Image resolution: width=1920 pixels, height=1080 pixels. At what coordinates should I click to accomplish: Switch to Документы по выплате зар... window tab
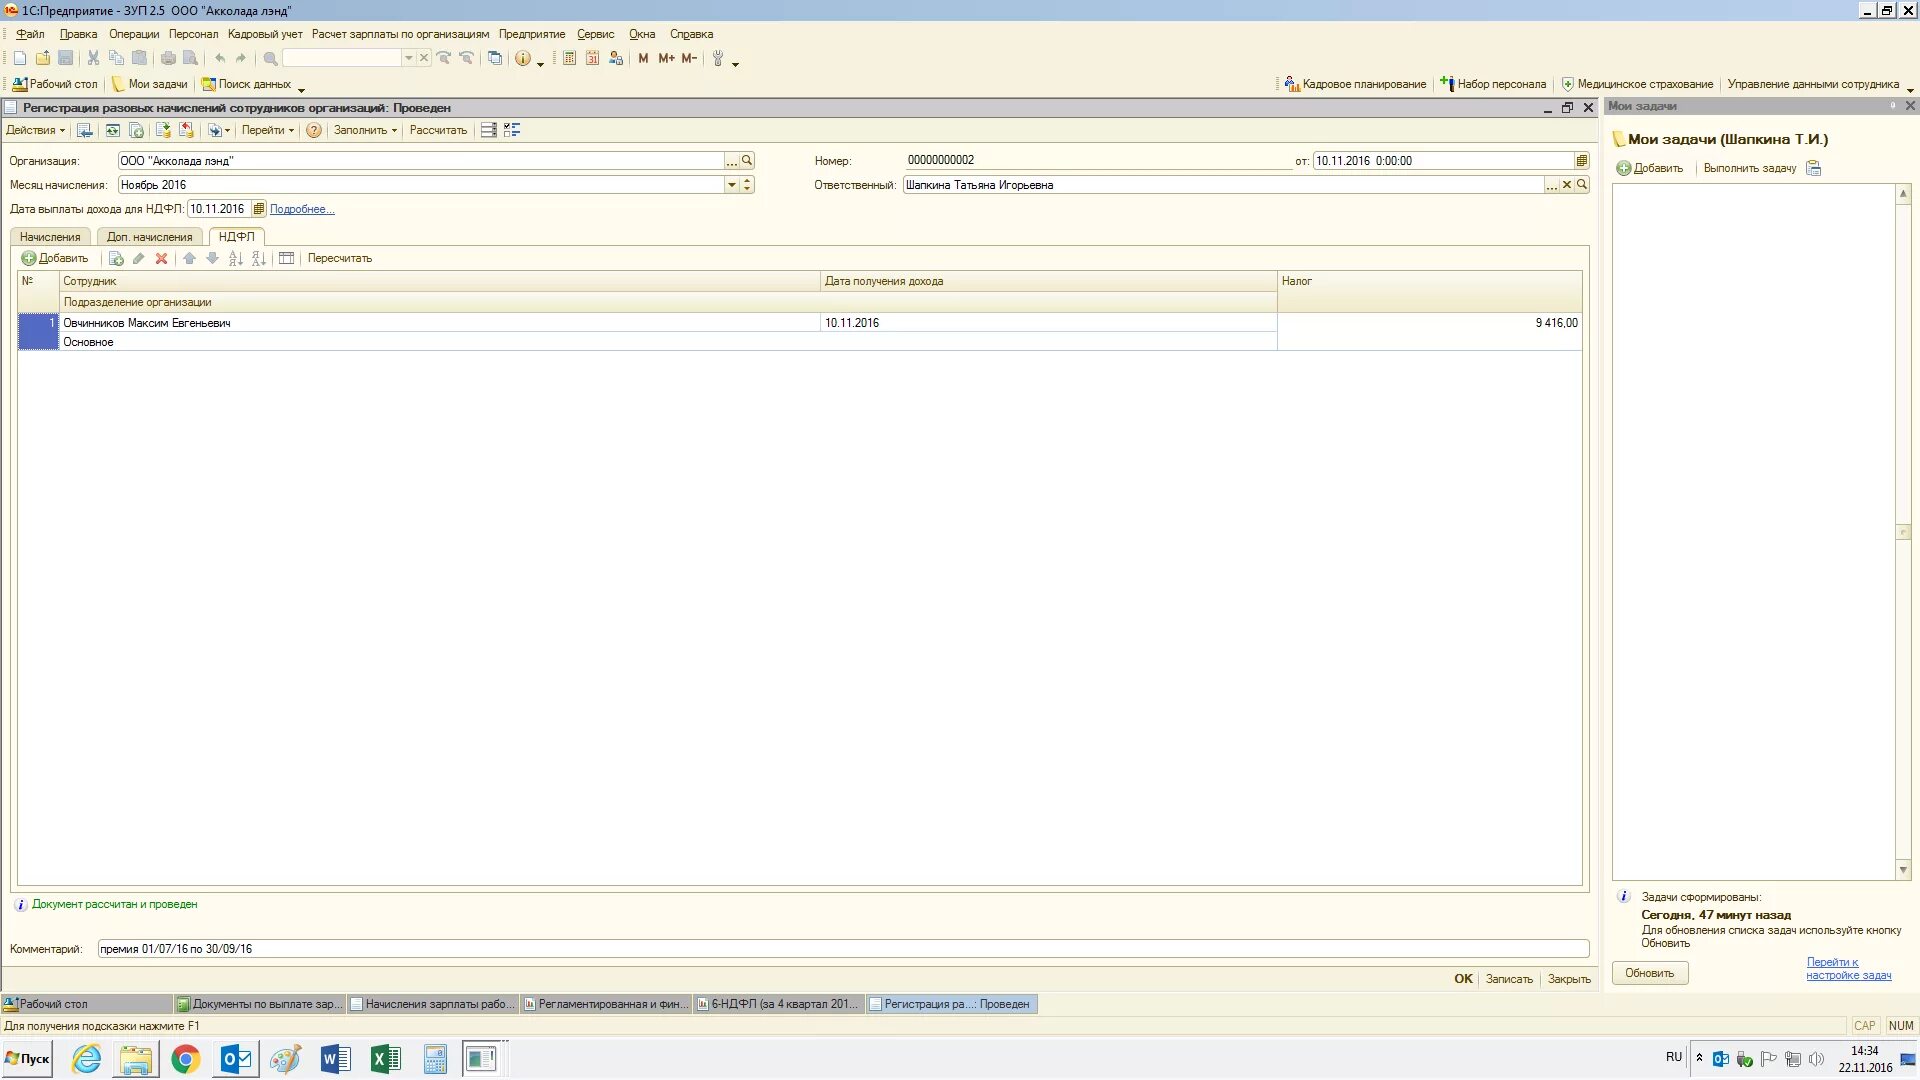click(x=260, y=1004)
